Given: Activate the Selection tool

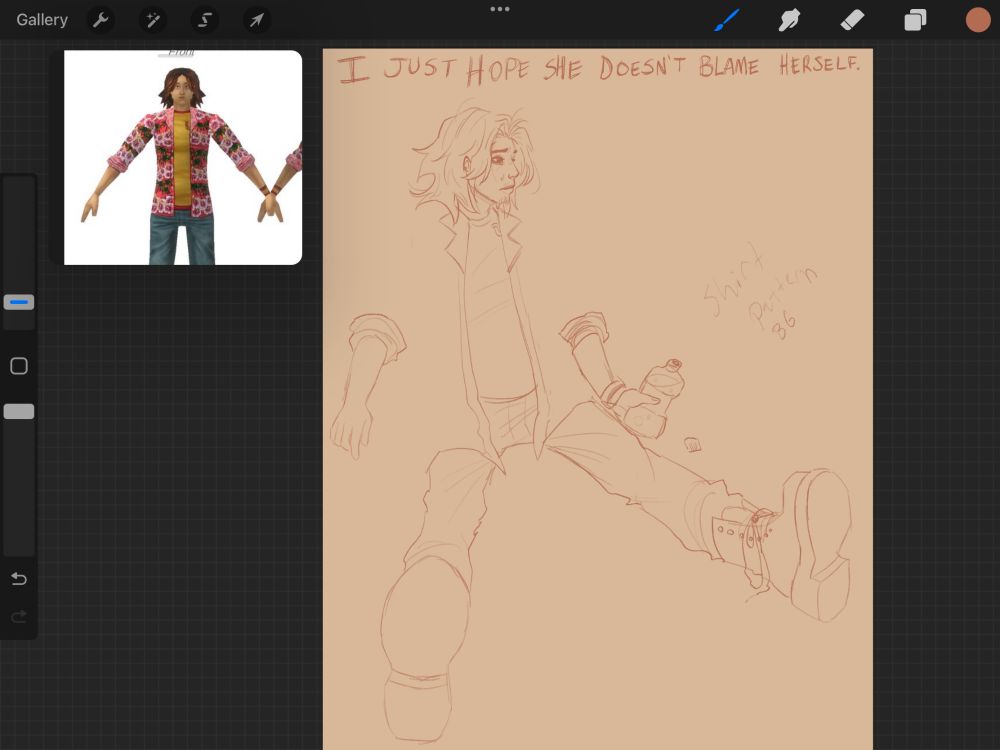Looking at the screenshot, I should click(x=205, y=20).
